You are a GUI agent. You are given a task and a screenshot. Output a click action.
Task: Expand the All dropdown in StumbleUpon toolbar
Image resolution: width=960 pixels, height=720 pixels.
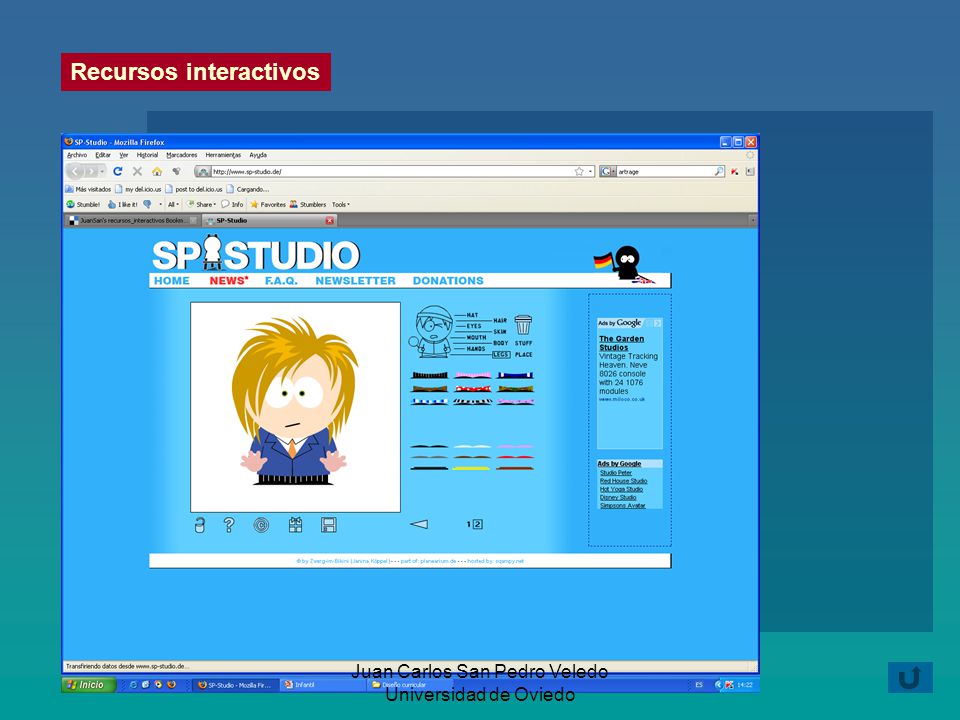click(x=173, y=204)
